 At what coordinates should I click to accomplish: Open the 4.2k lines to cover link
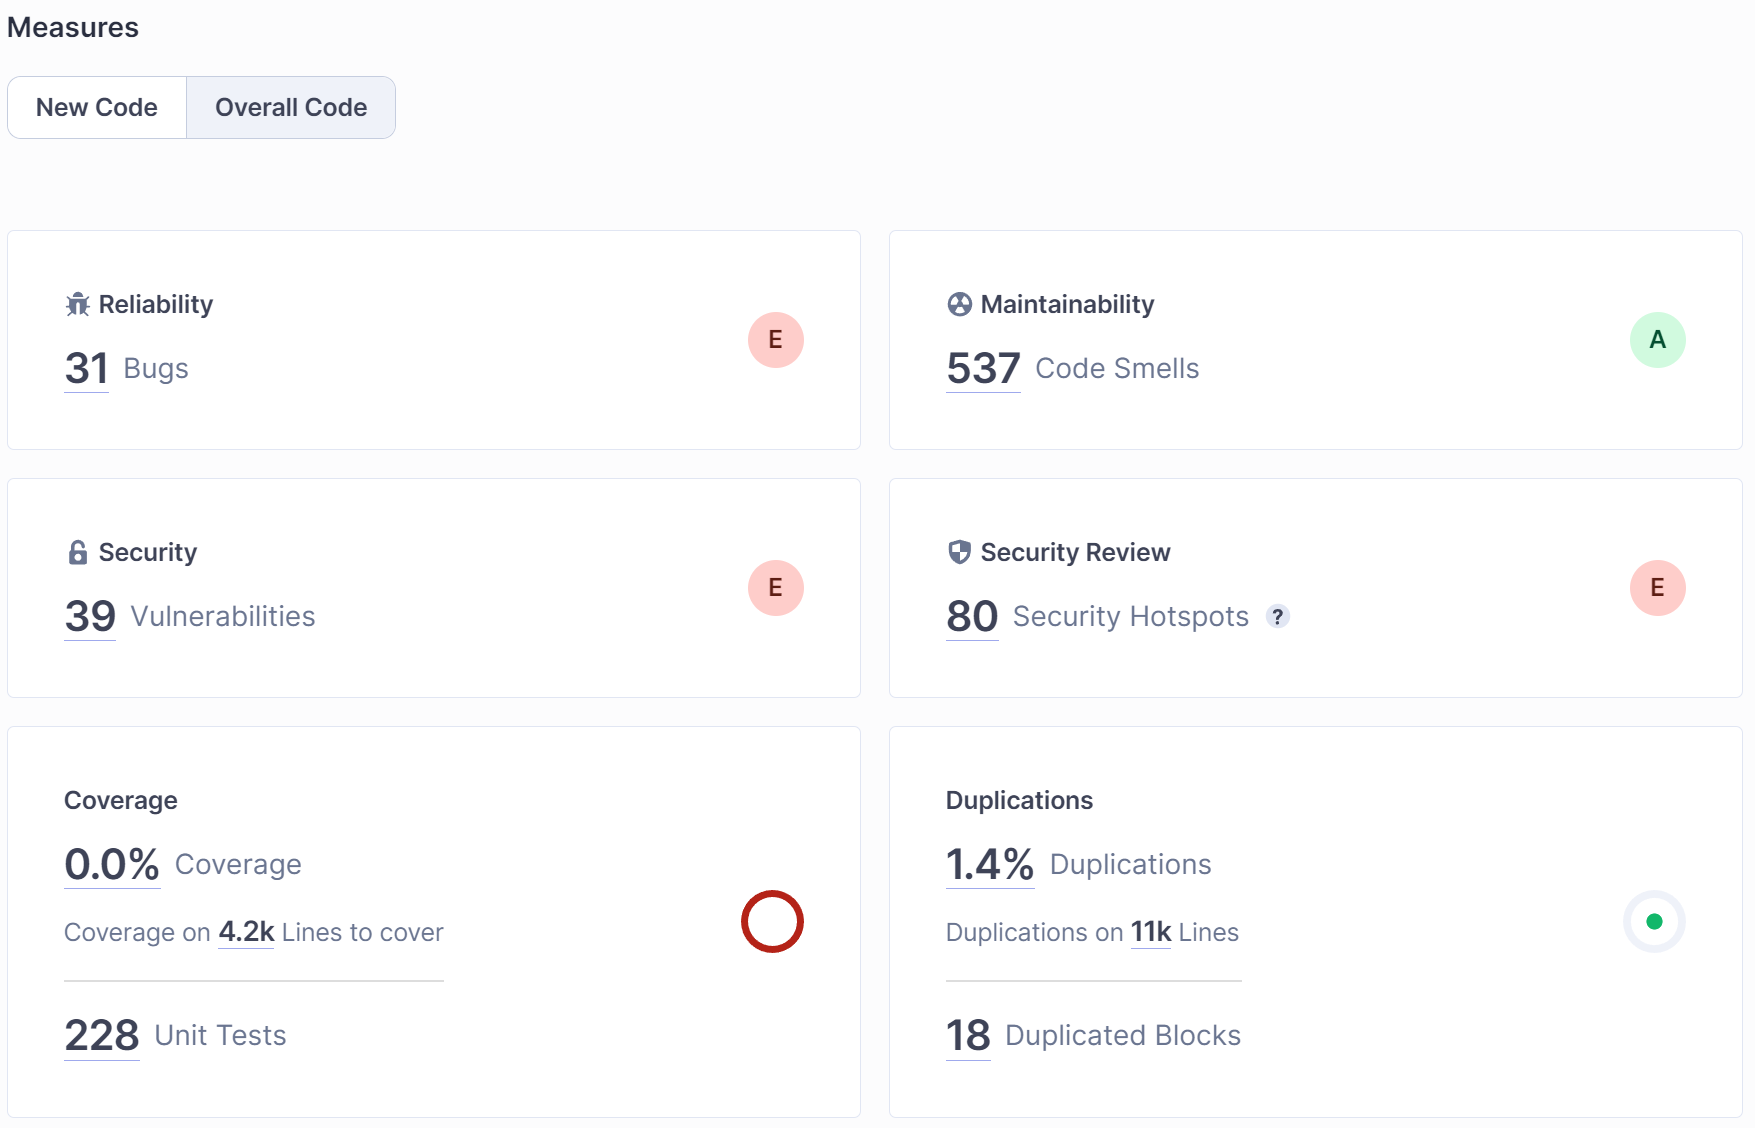tap(246, 932)
